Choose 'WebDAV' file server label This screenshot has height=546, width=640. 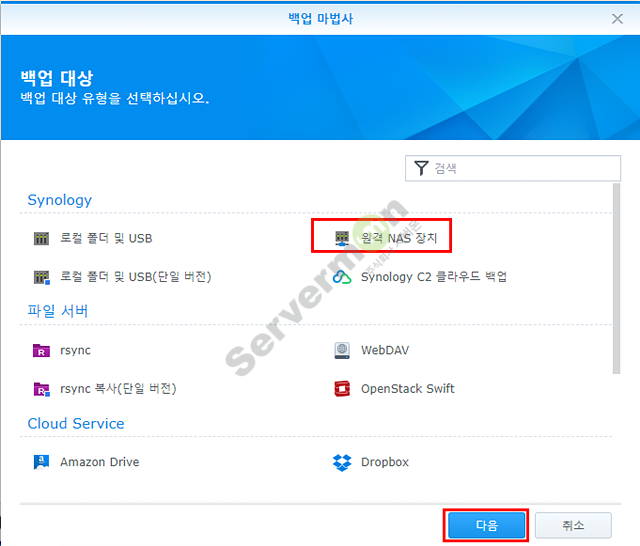385,350
